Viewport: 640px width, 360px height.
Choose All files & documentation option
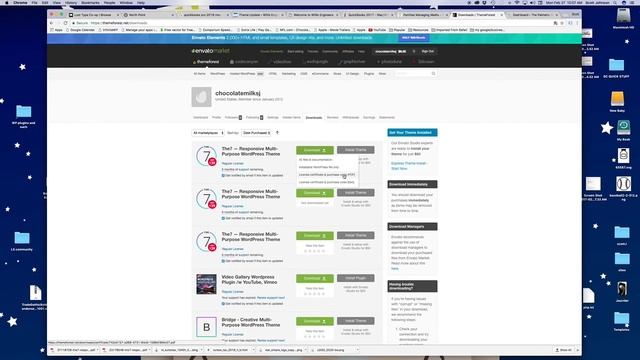pos(316,160)
